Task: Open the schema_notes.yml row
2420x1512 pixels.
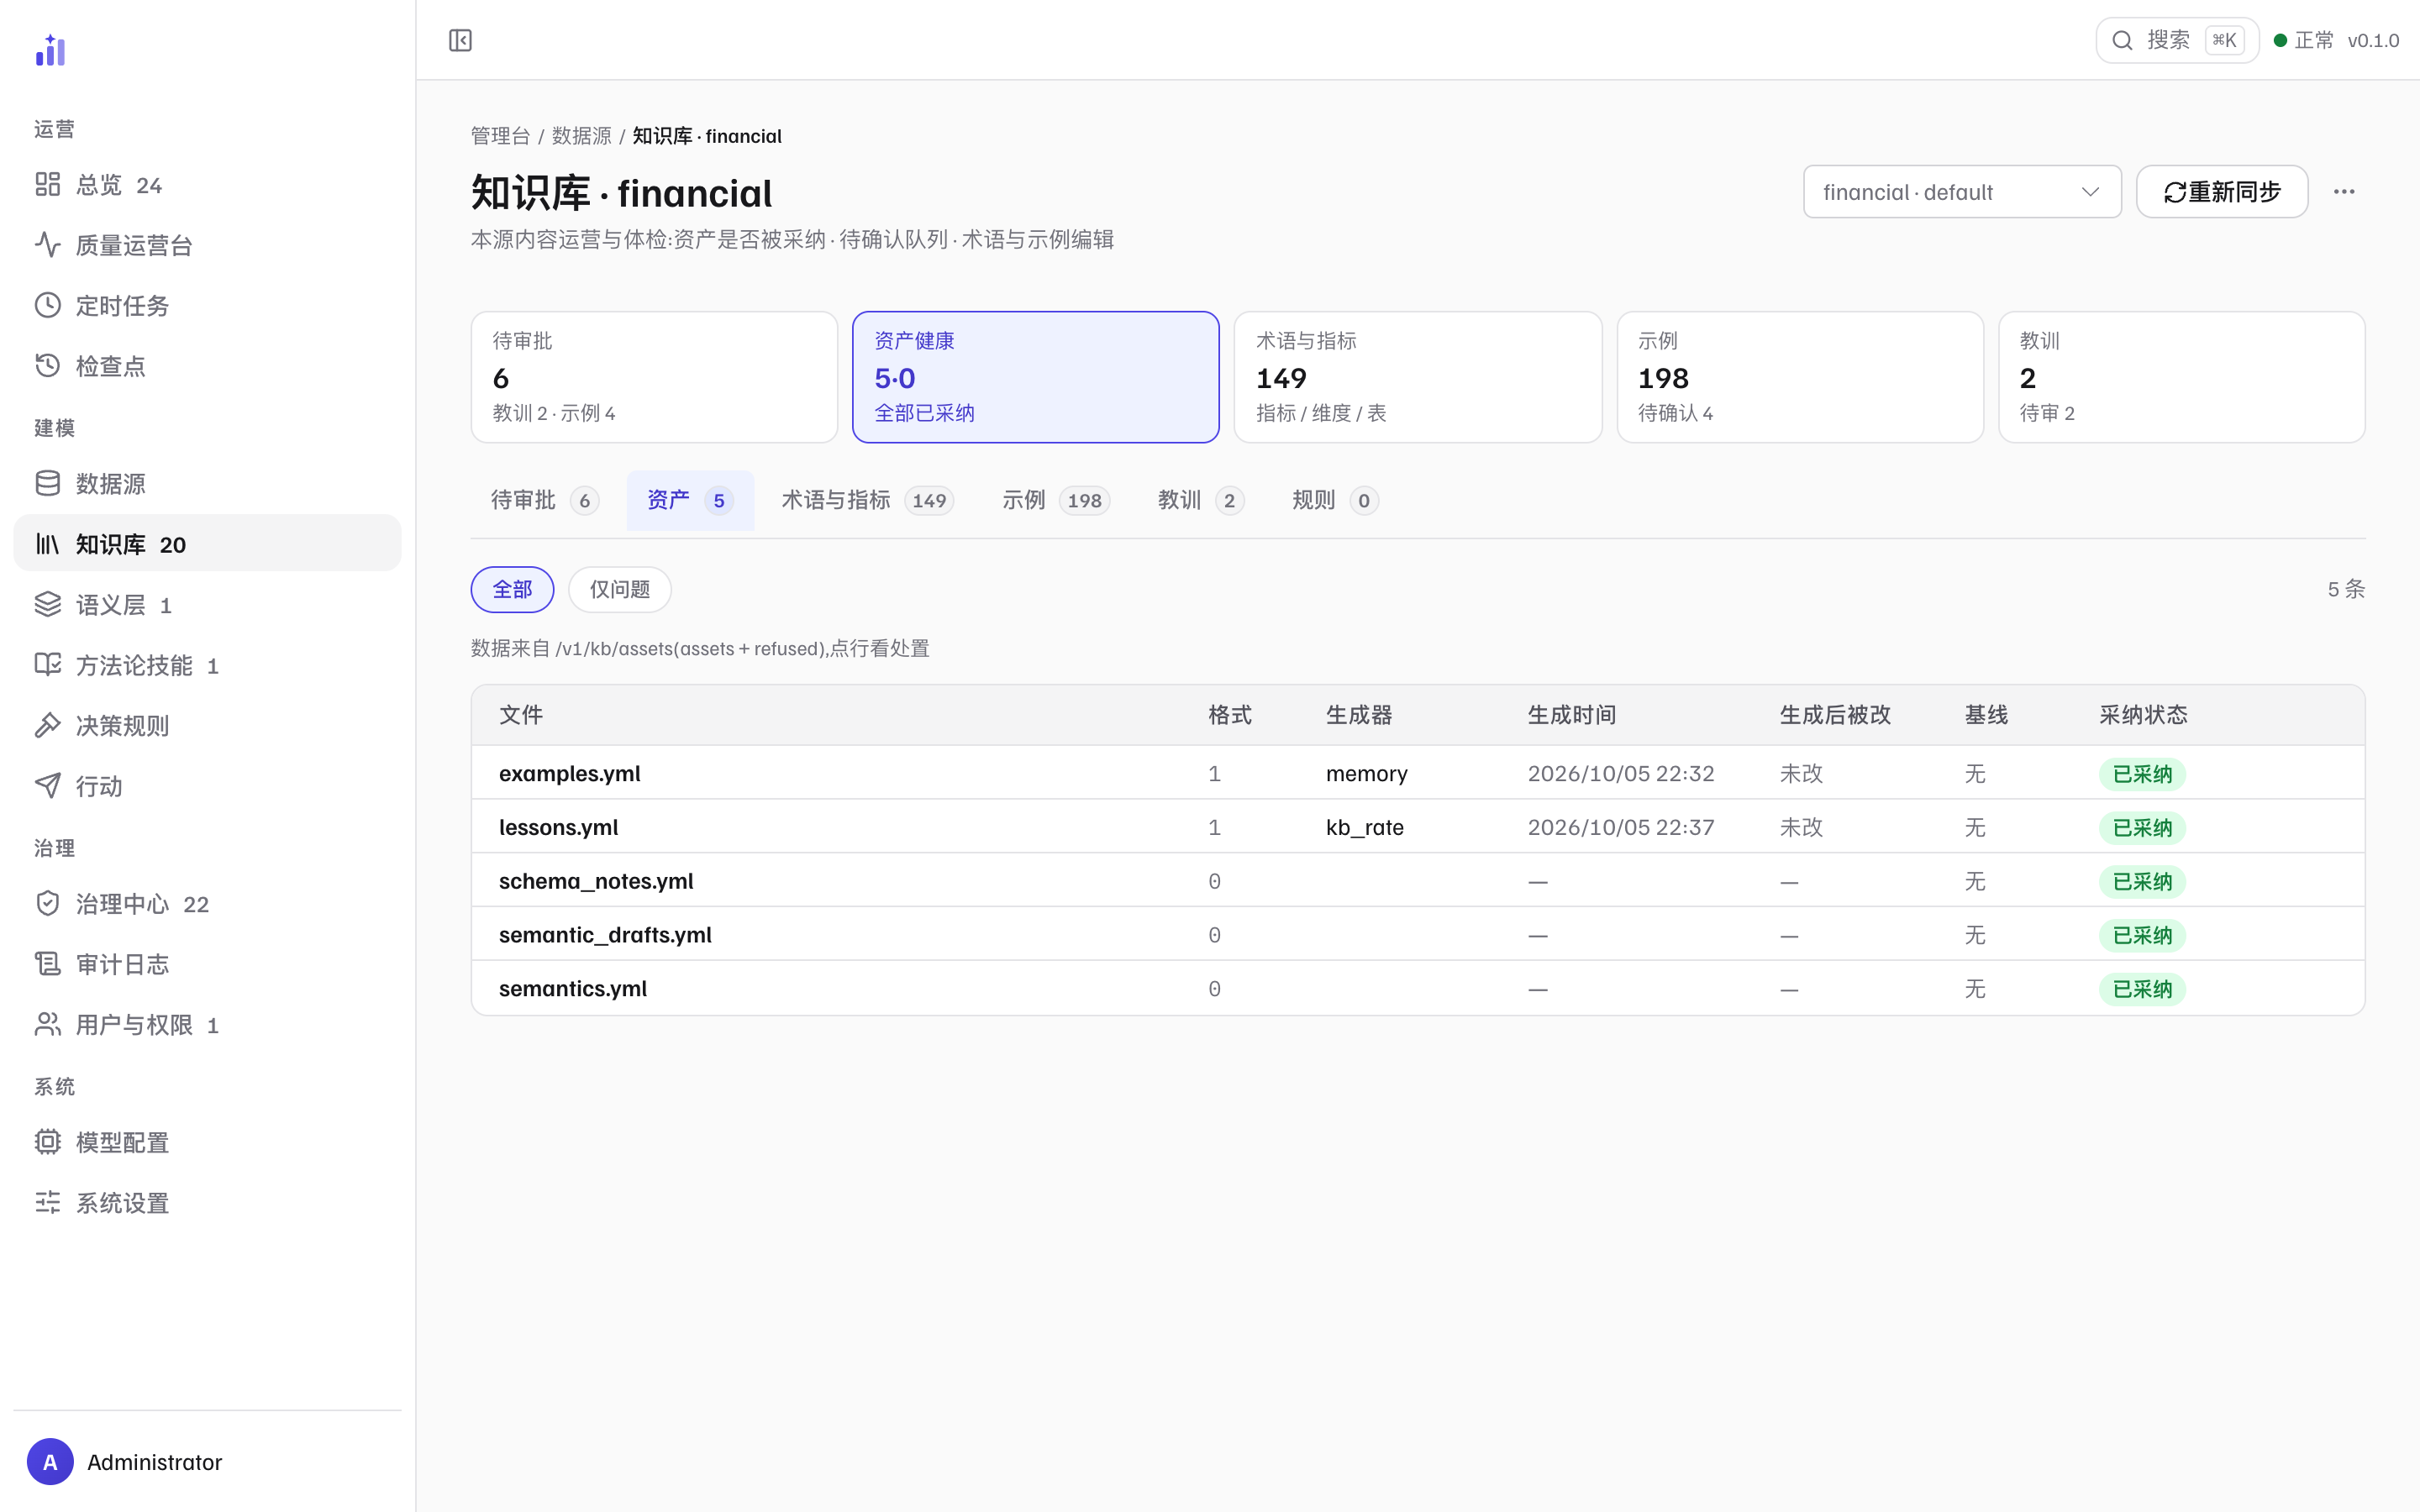Action: tap(1417, 881)
